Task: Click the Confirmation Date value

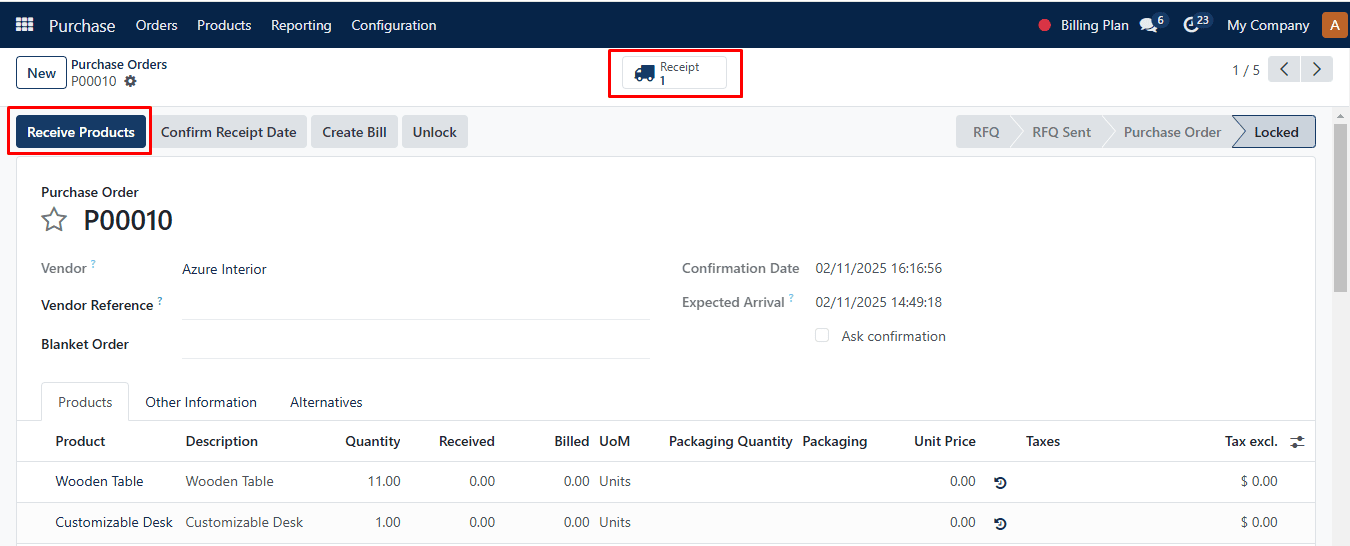Action: point(879,268)
